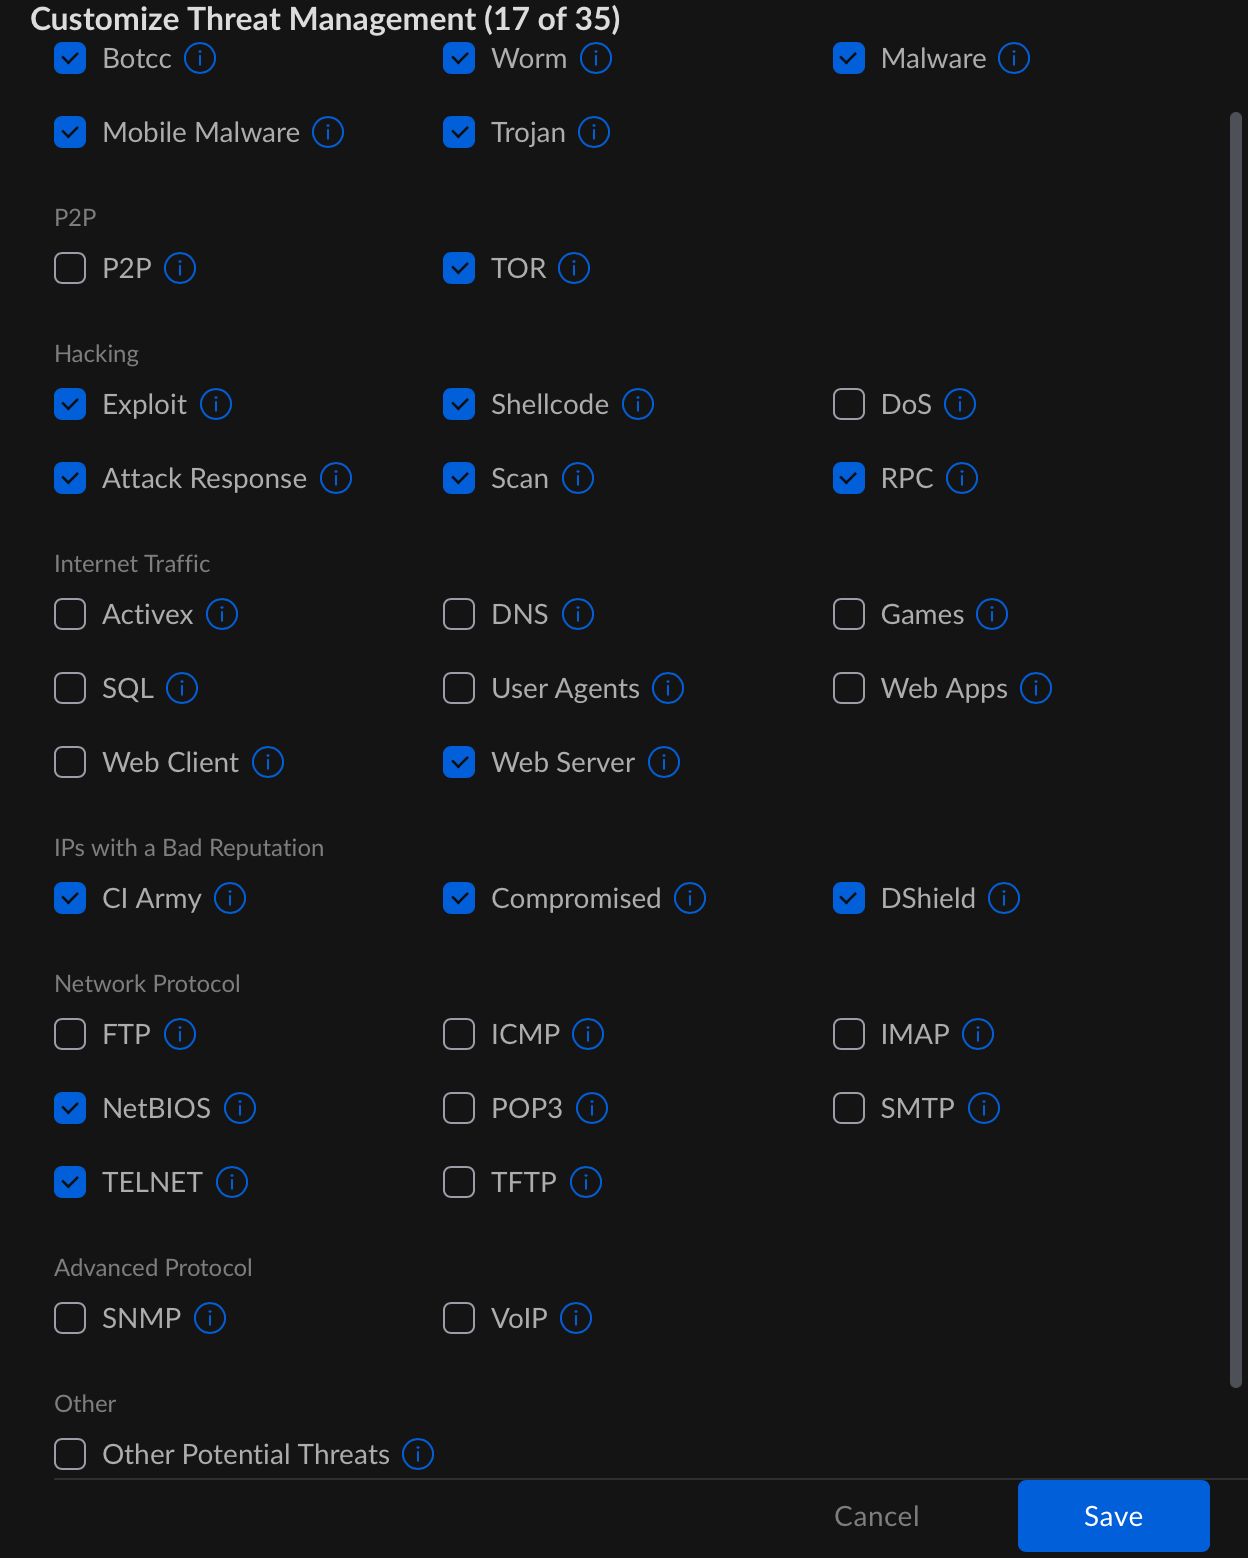The image size is (1248, 1558).
Task: Enable the P2P checkbox
Action: 70,269
